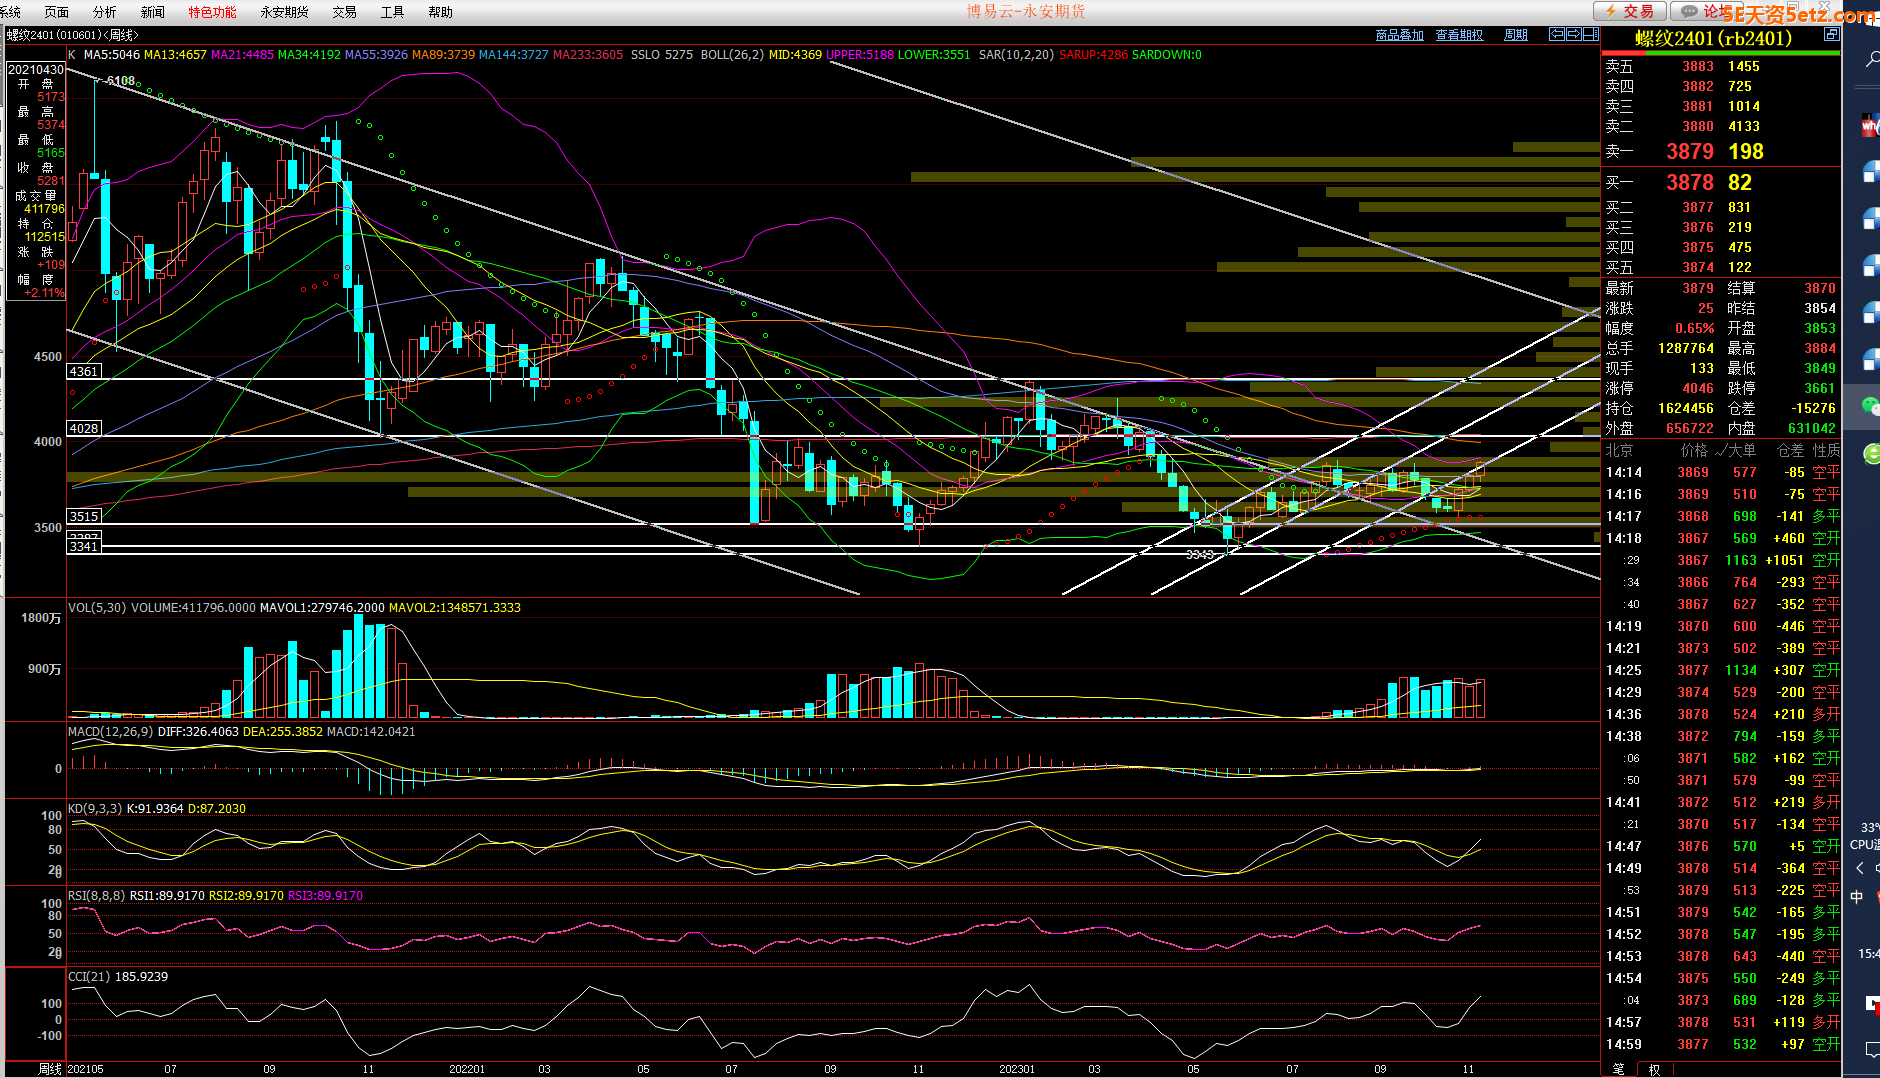Viewport: 1880px width, 1078px height.
Task: Click the 持仓 1624456 value
Action: (x=1686, y=408)
